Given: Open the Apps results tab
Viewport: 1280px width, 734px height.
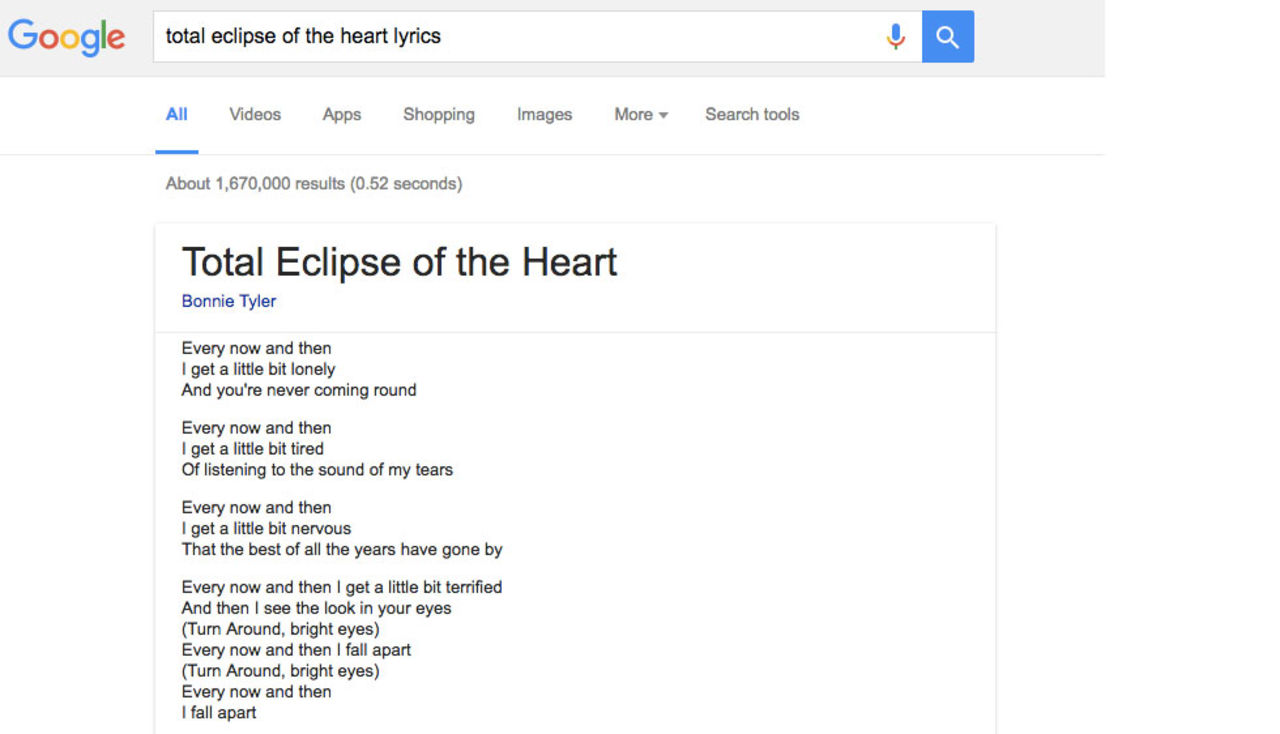Looking at the screenshot, I should (x=341, y=114).
